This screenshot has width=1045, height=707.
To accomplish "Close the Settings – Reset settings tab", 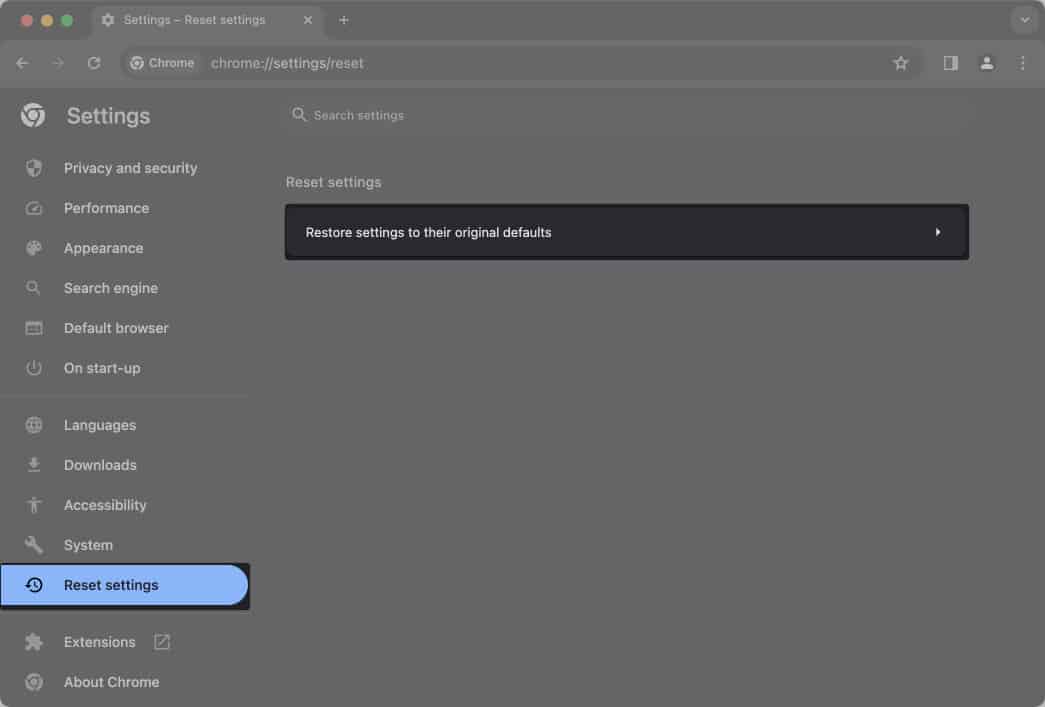I will click(308, 20).
